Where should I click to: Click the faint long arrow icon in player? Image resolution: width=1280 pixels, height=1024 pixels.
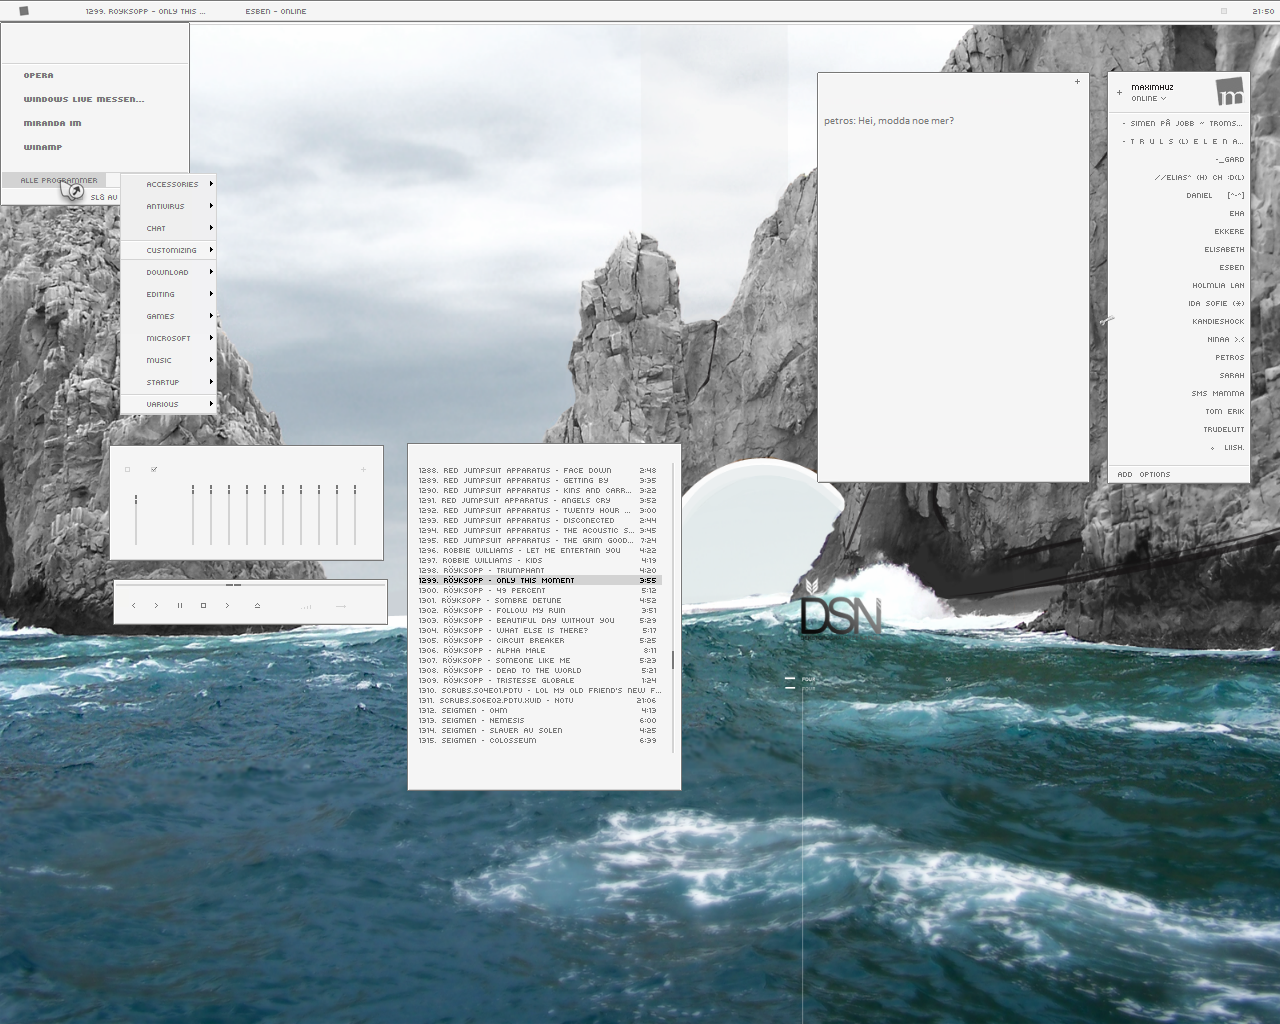(x=341, y=606)
